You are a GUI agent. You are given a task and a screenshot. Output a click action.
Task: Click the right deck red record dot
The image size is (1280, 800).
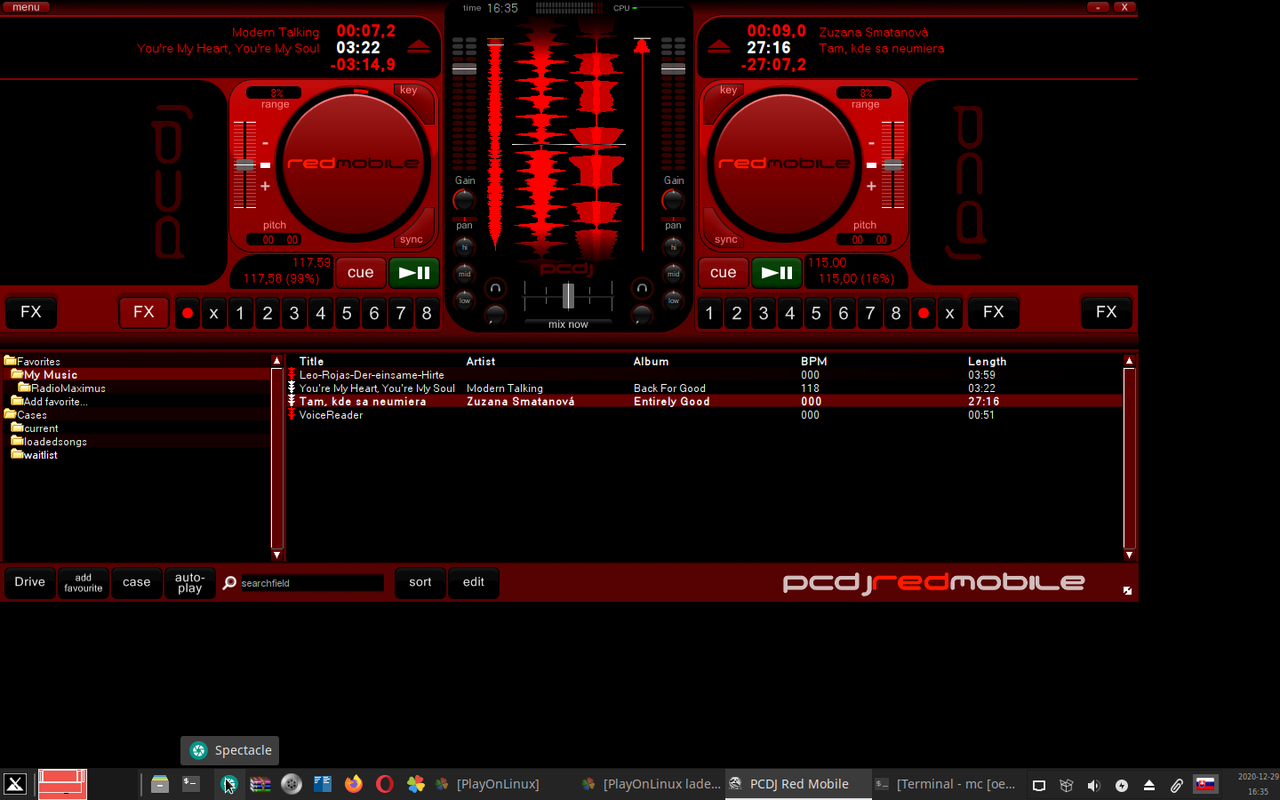point(923,314)
